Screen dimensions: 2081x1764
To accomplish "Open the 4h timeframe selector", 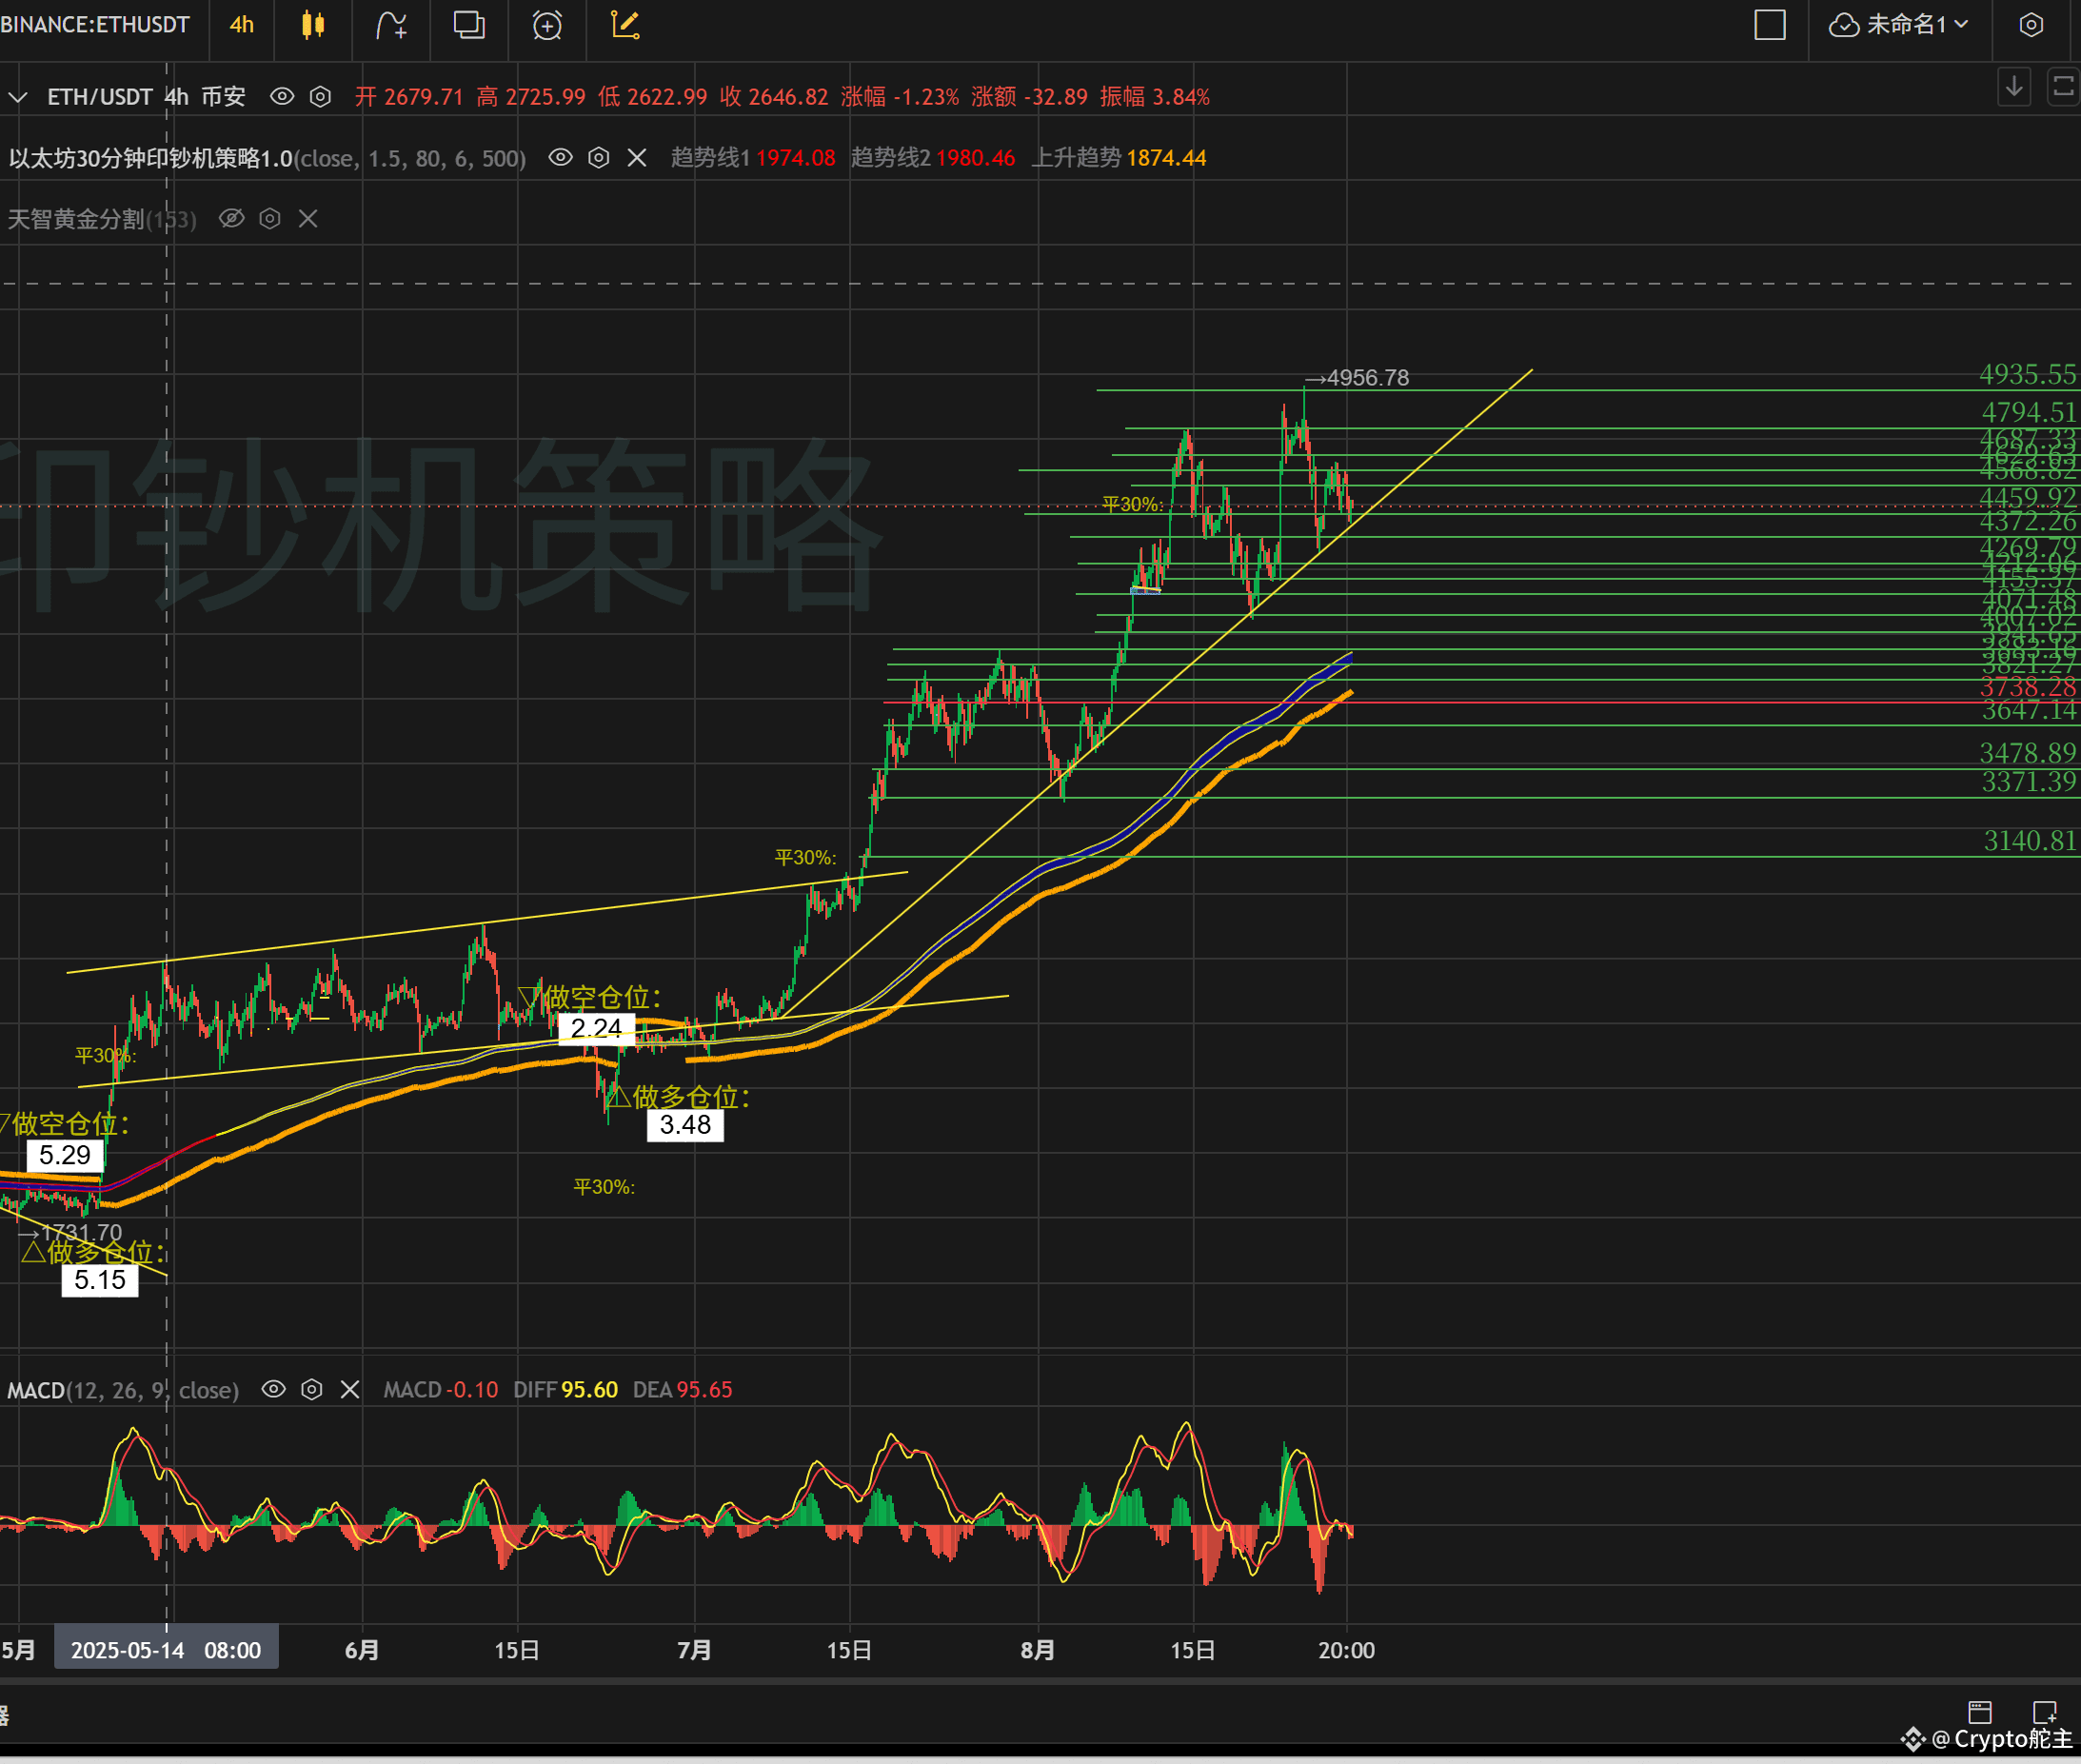I will [x=241, y=25].
